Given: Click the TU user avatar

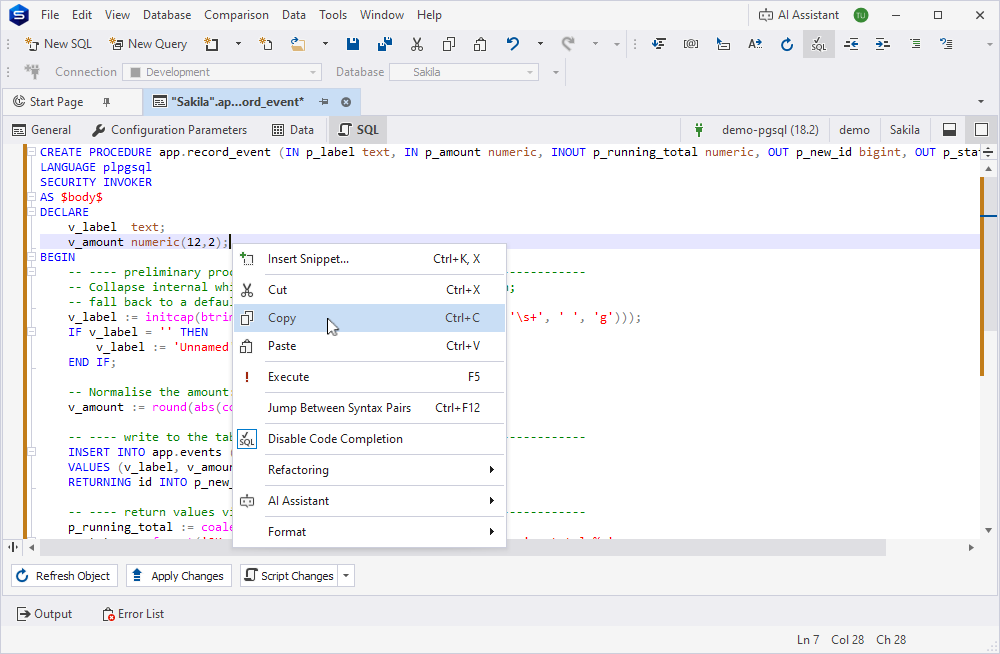Looking at the screenshot, I should tap(861, 15).
